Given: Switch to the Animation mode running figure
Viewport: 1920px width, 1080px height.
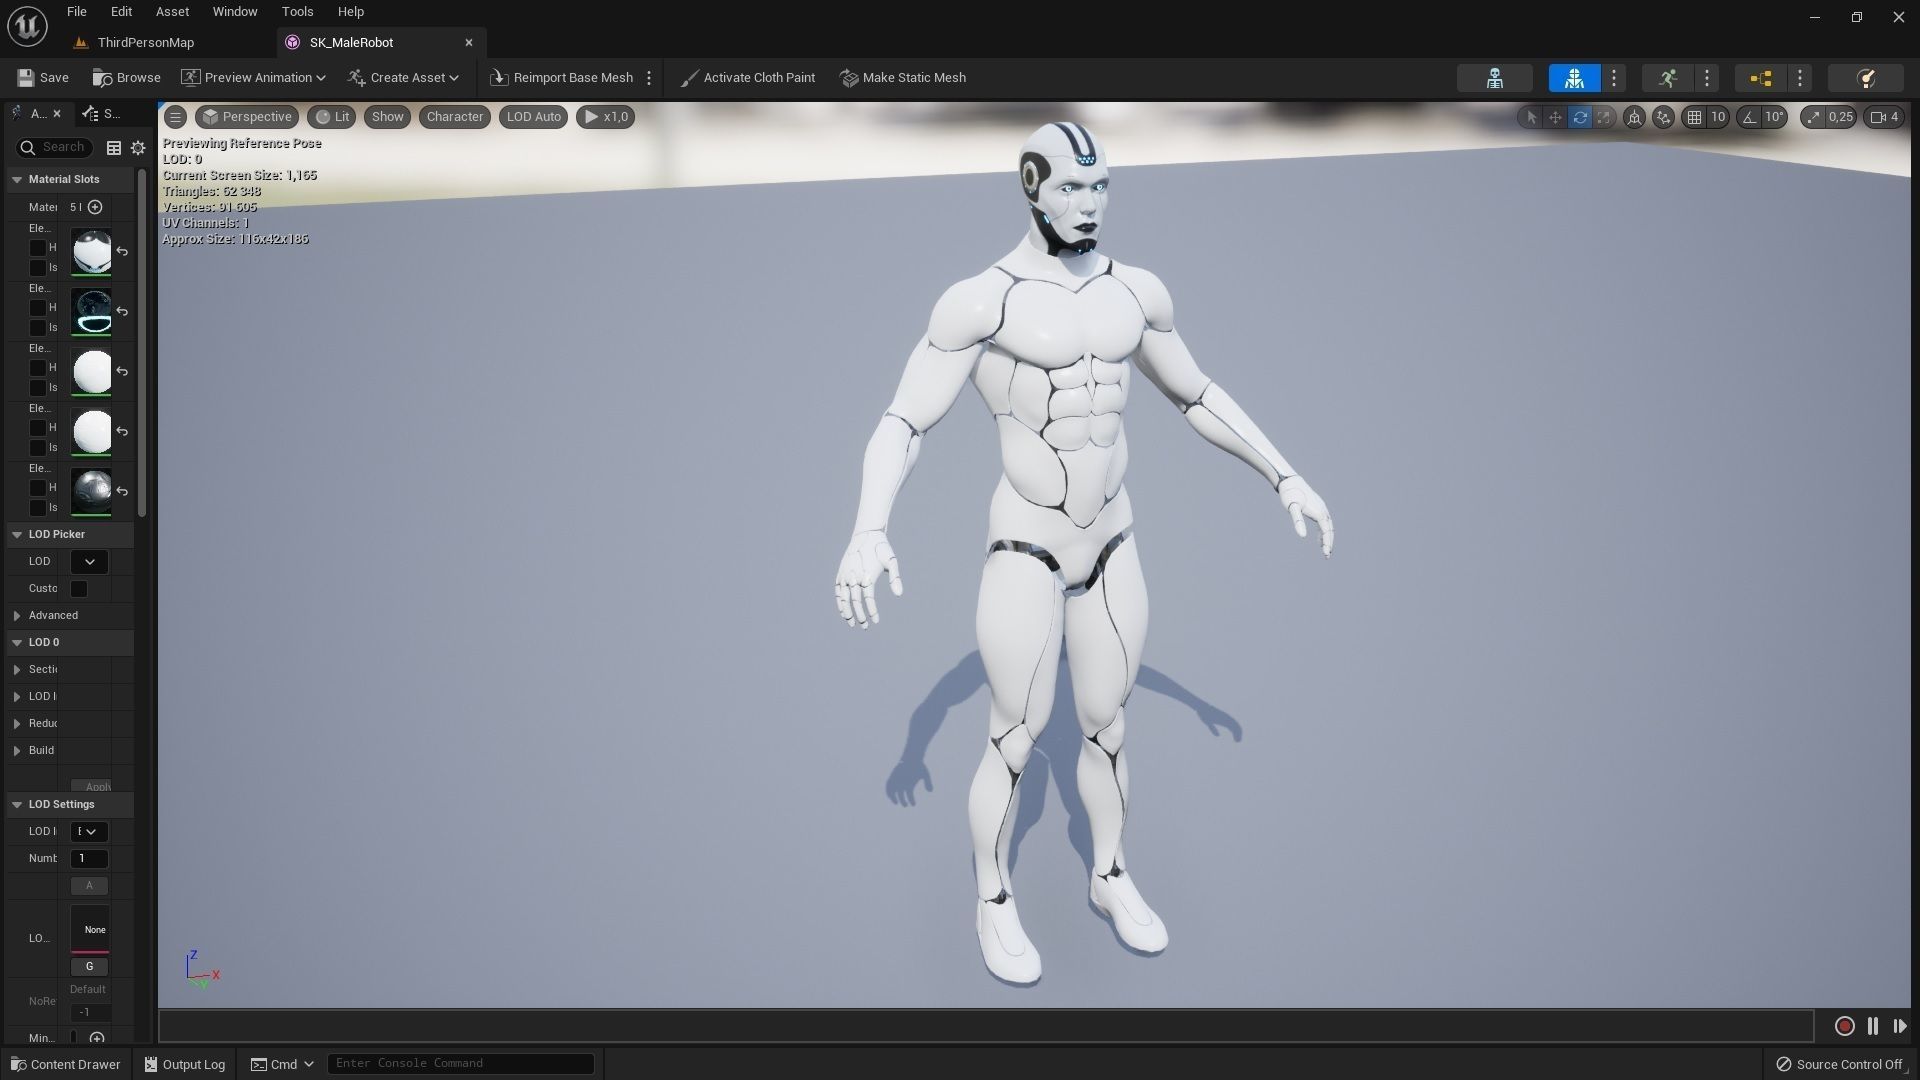Looking at the screenshot, I should (1667, 78).
